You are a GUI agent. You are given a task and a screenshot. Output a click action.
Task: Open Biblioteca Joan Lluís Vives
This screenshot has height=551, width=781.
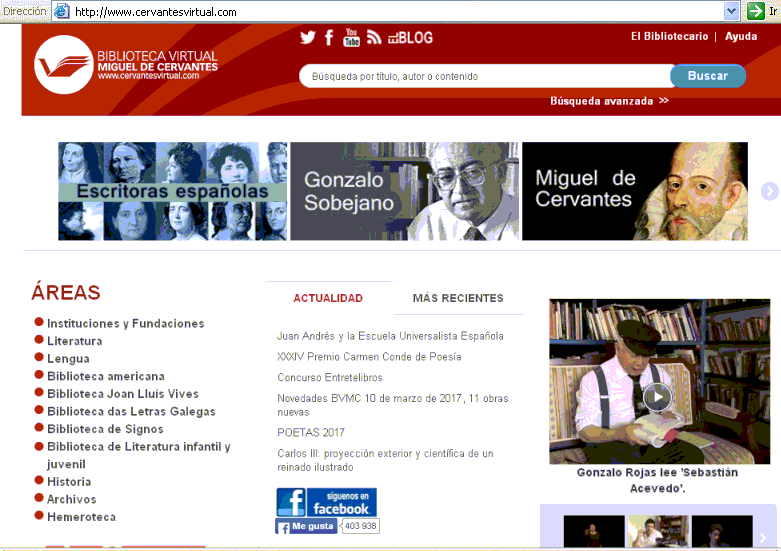tap(123, 394)
